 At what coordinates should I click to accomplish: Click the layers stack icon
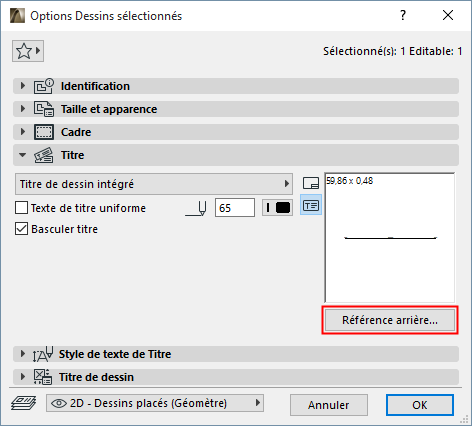click(x=23, y=403)
